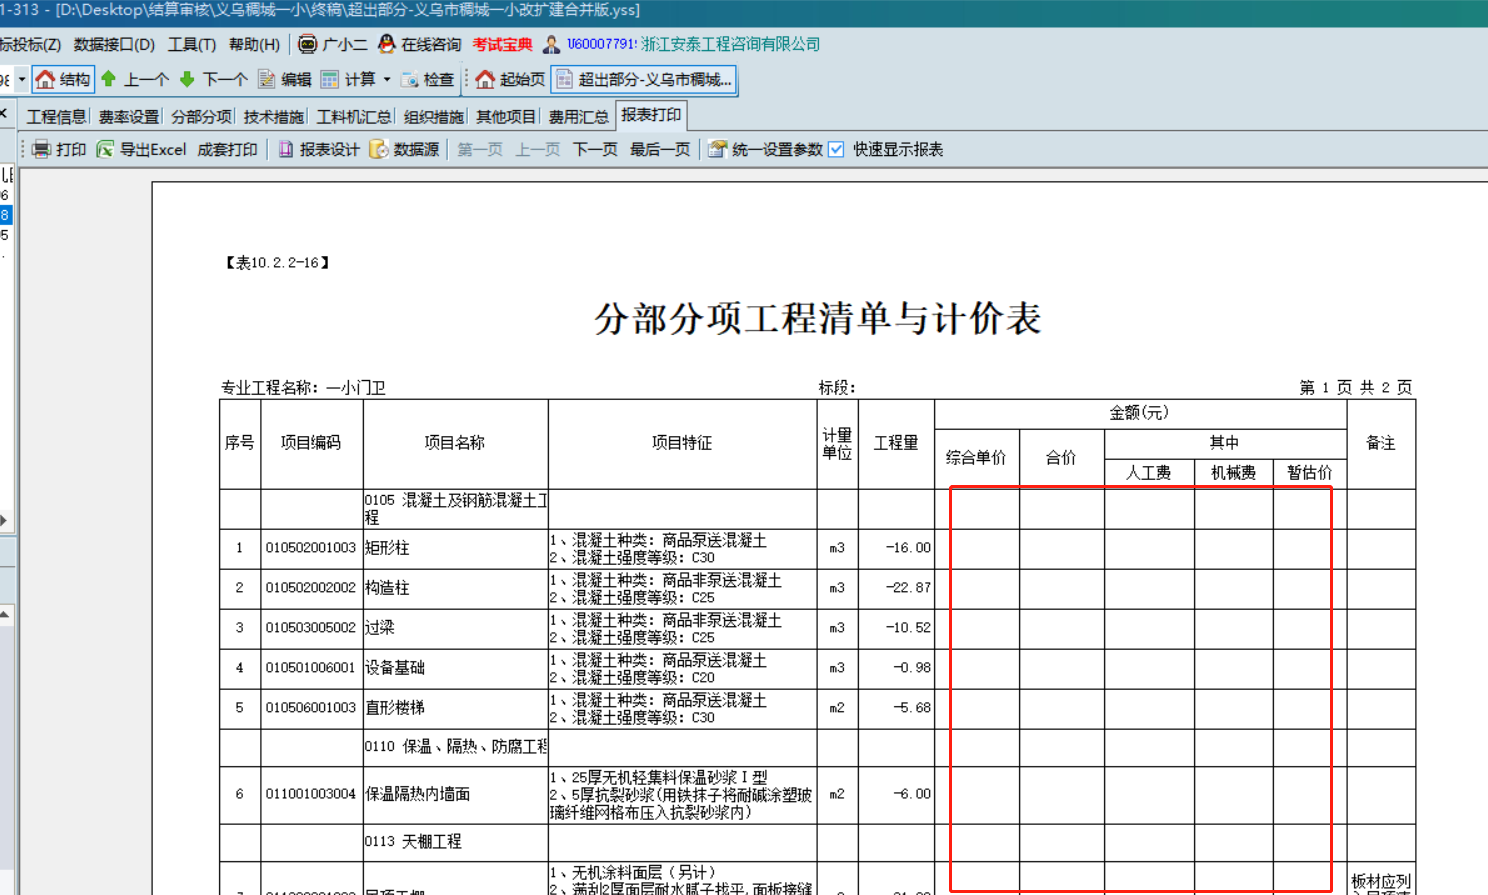Export report via 导出Excel
The image size is (1488, 895).
tap(141, 149)
